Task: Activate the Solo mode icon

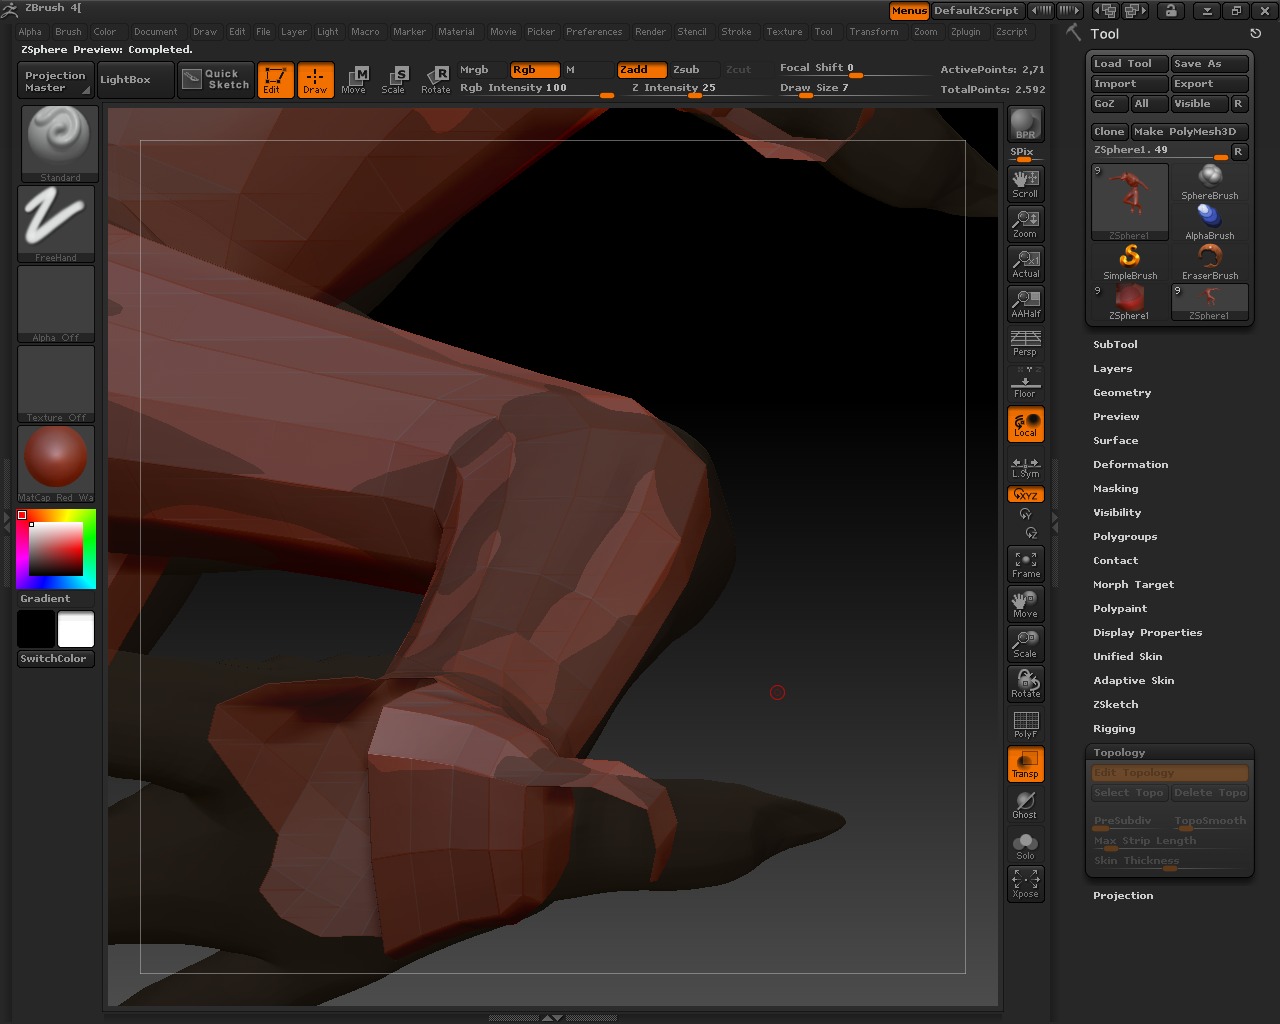Action: [x=1025, y=845]
